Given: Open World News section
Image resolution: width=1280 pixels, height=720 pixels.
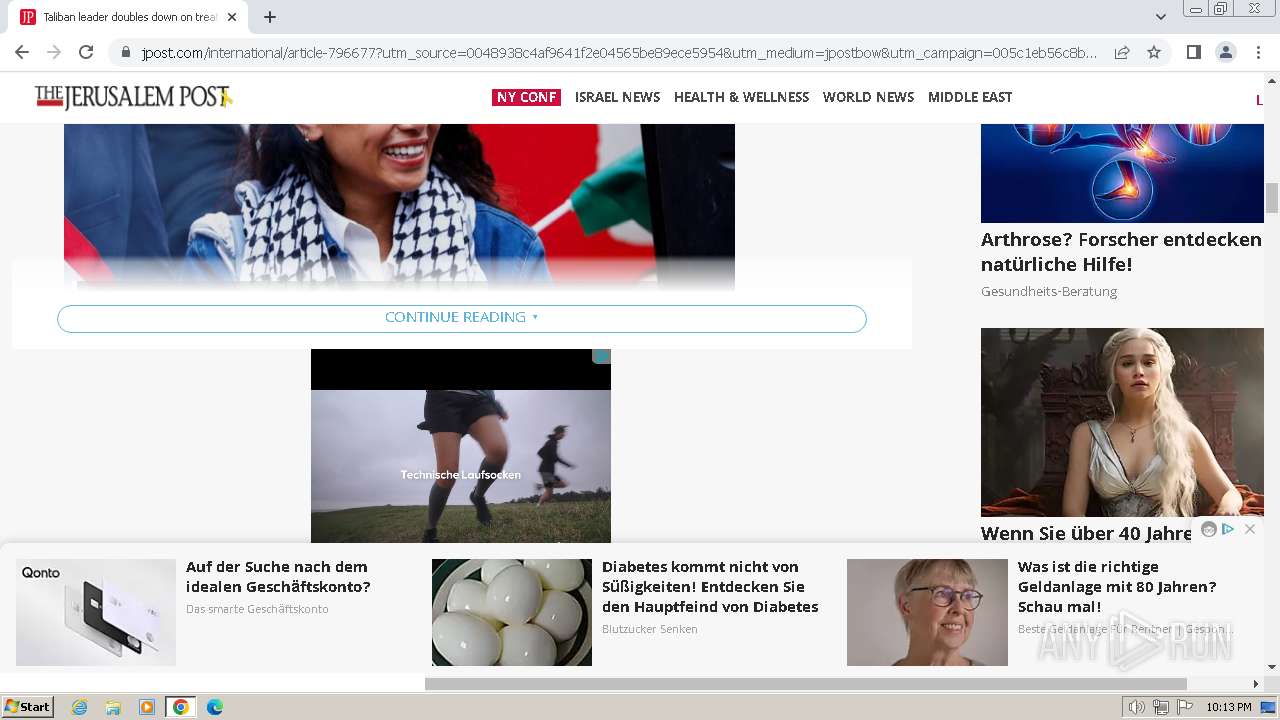Looking at the screenshot, I should [868, 97].
